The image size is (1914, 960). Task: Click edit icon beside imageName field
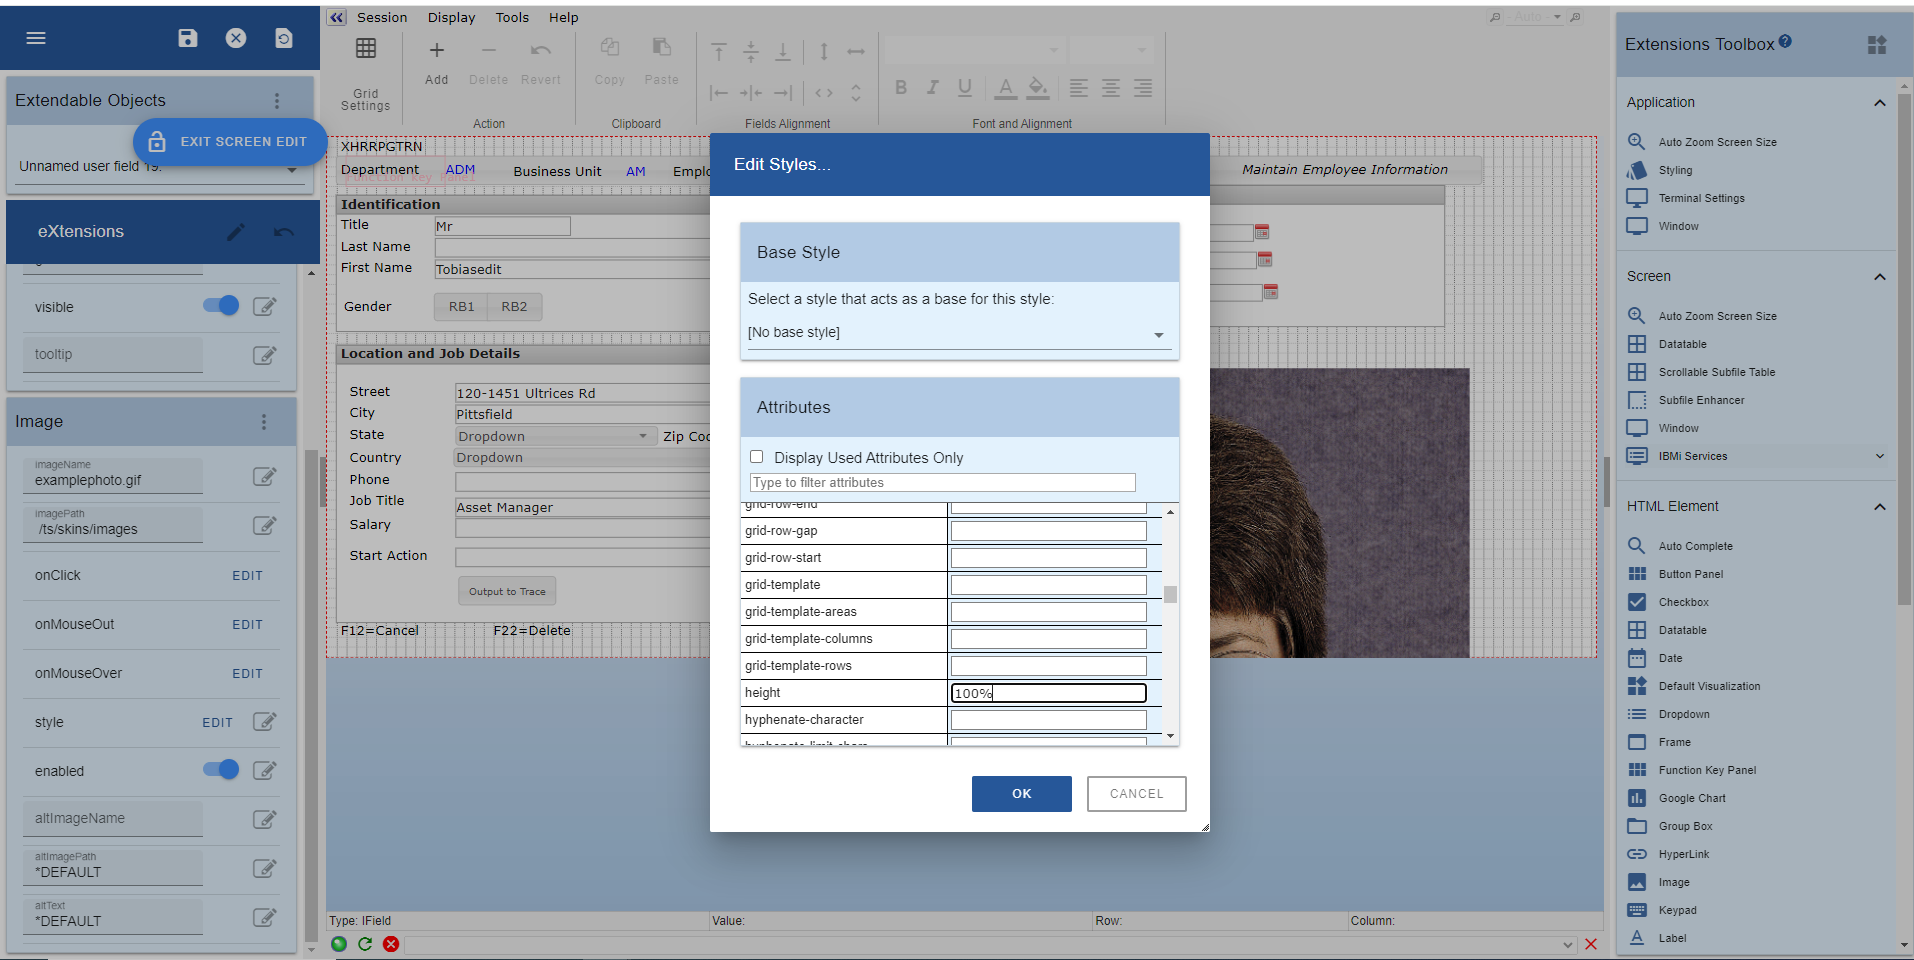264,477
